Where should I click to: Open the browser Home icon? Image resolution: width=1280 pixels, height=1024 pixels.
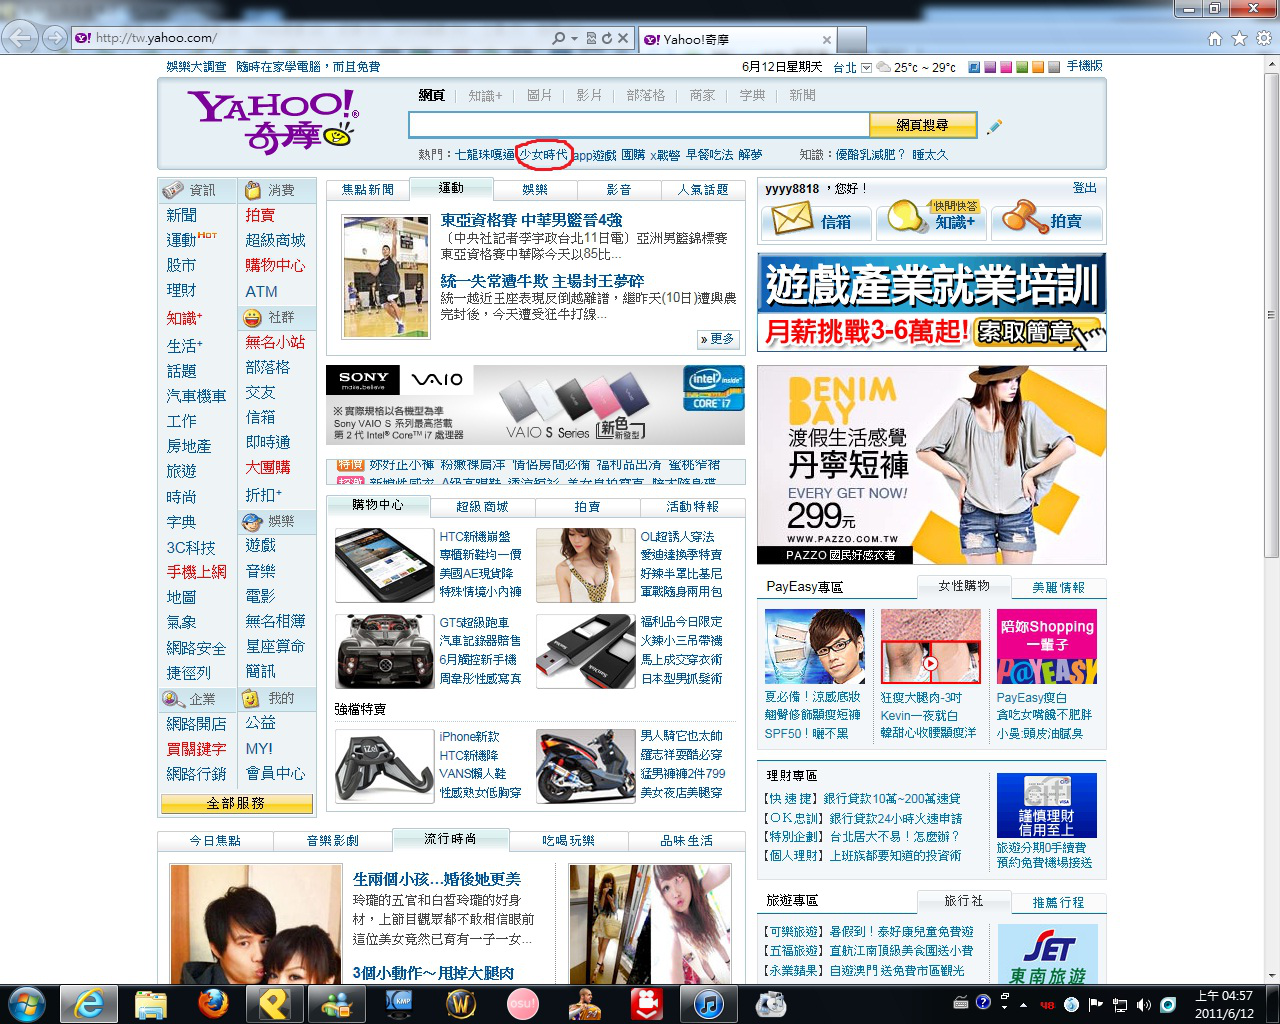point(1215,38)
